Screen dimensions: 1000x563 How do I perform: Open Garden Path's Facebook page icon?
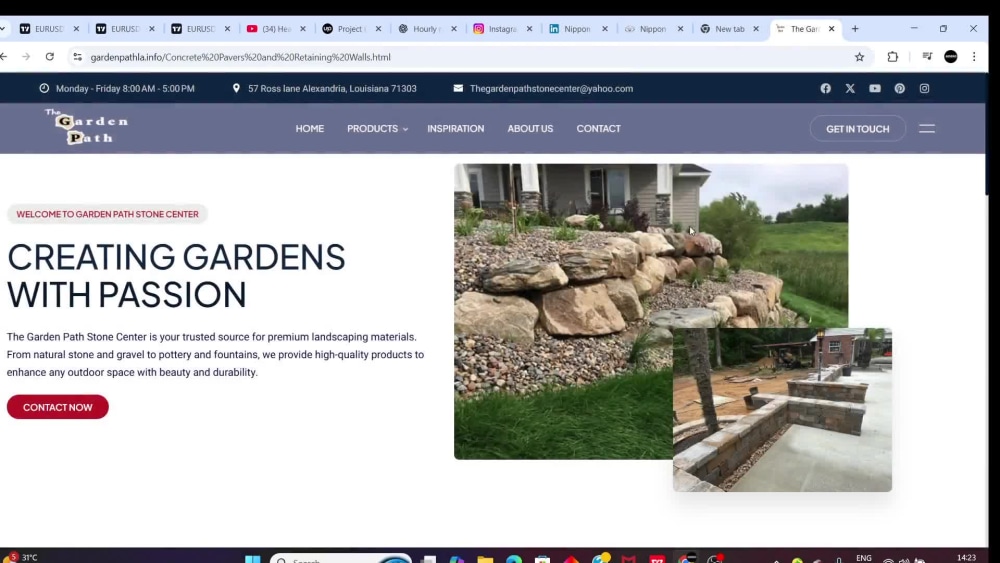point(825,89)
